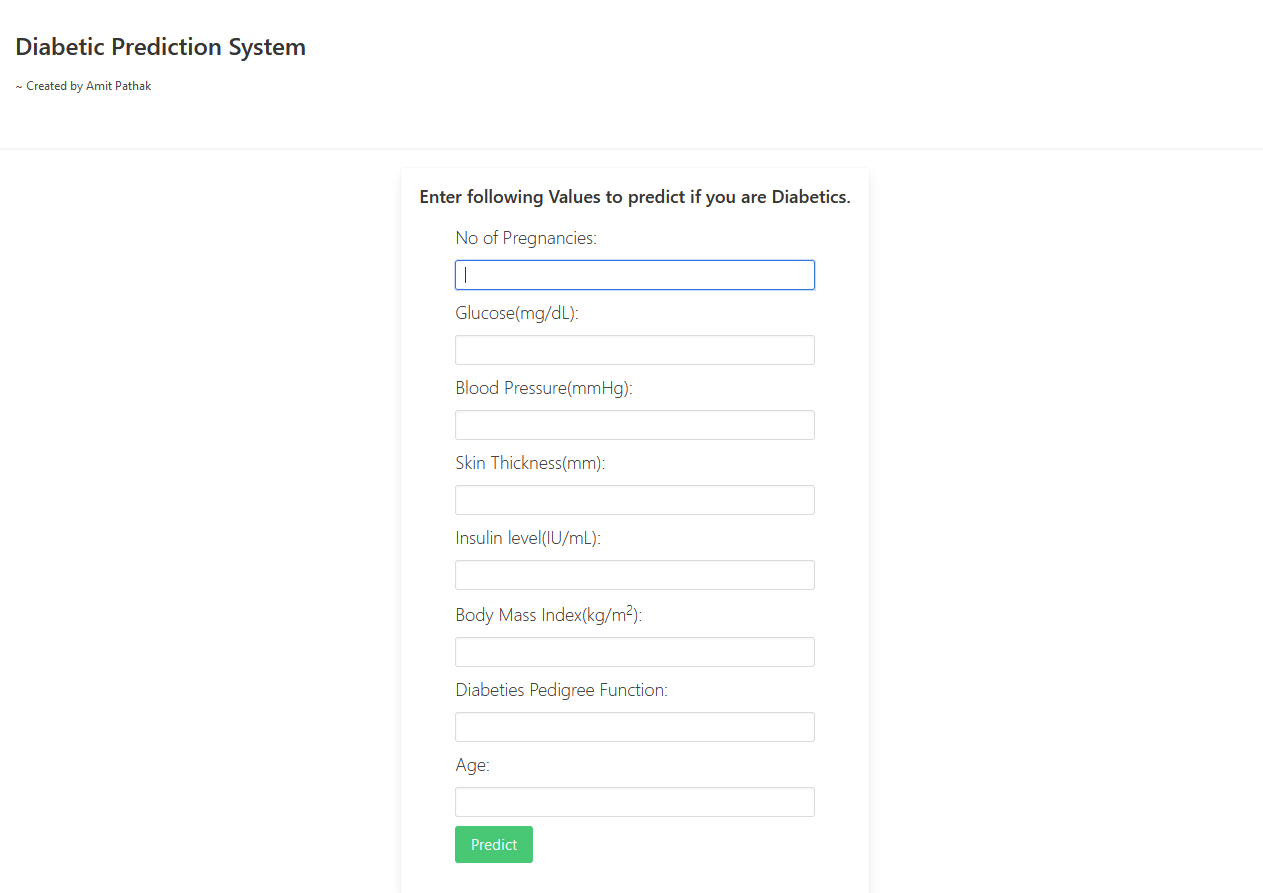
Task: Focus the Age input field
Action: pos(634,801)
